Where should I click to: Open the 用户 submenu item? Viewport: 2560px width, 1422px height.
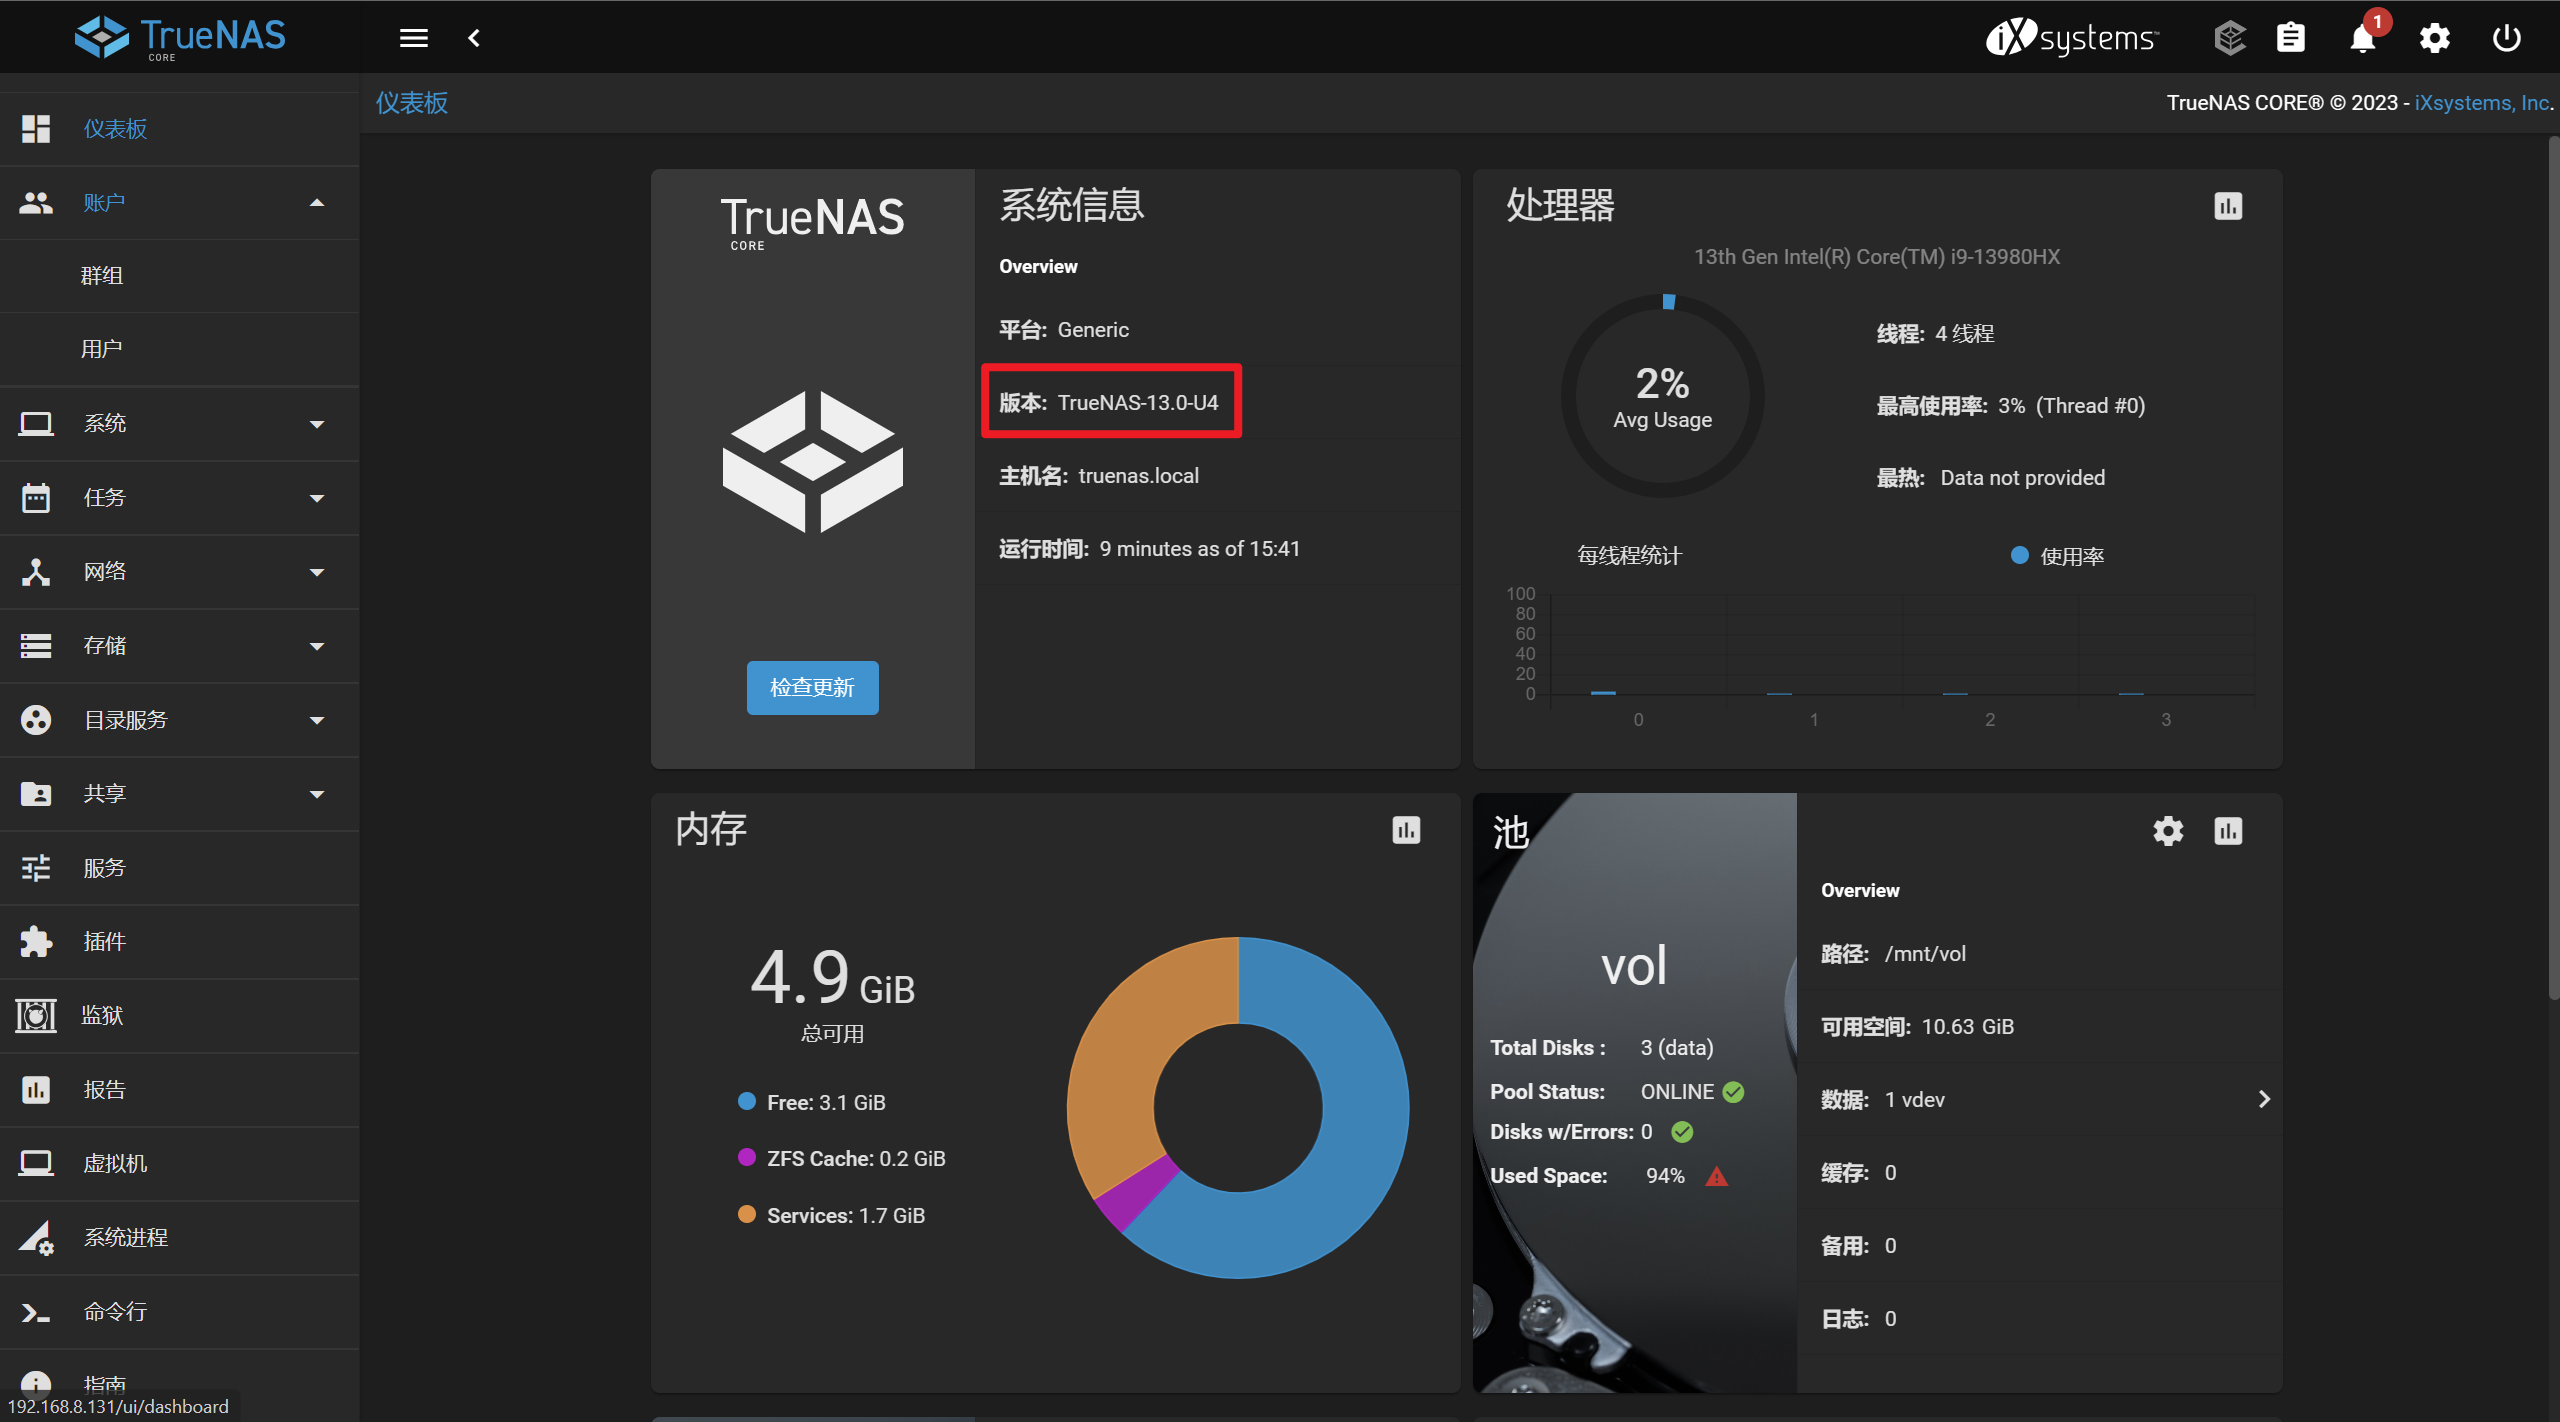(102, 349)
